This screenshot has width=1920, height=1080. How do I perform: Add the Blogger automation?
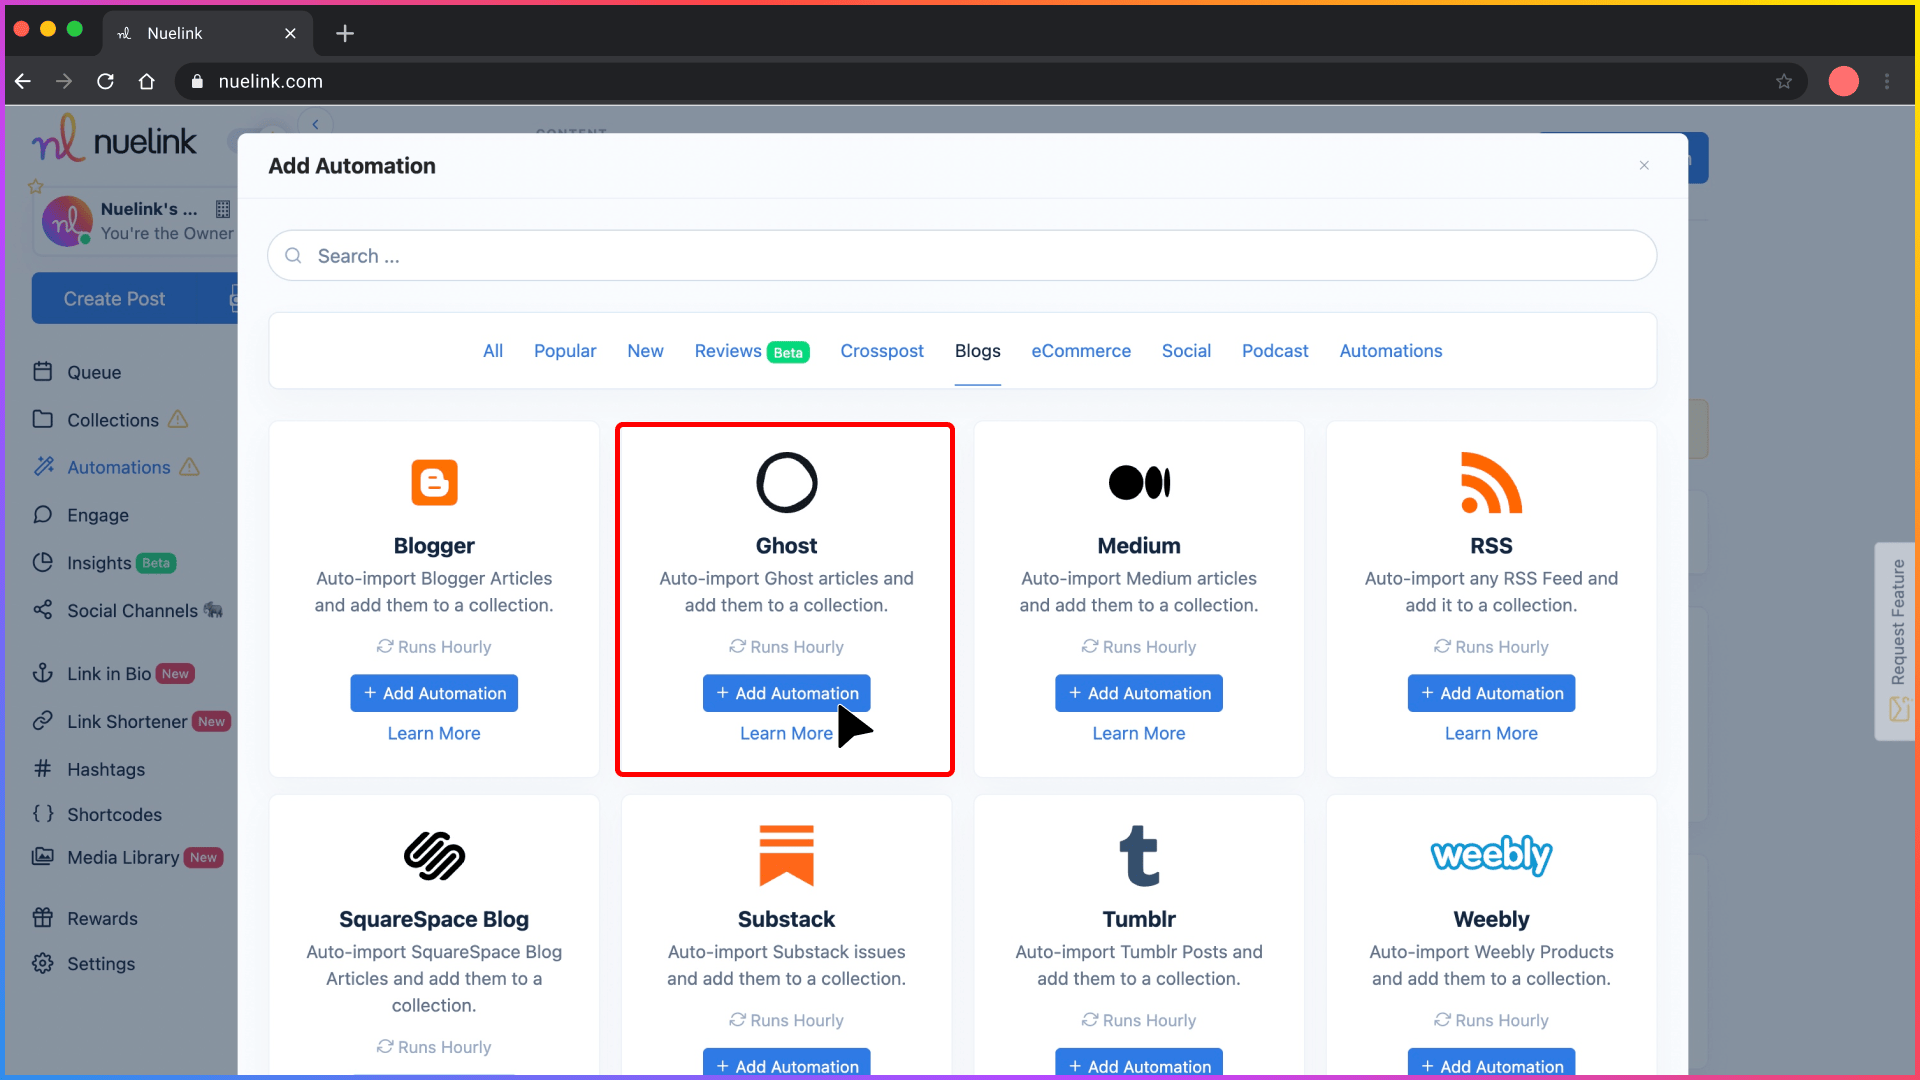(434, 693)
